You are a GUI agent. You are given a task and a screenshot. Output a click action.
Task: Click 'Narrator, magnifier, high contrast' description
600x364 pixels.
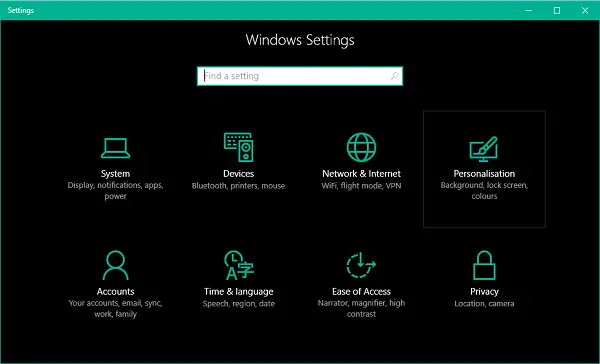coord(361,309)
